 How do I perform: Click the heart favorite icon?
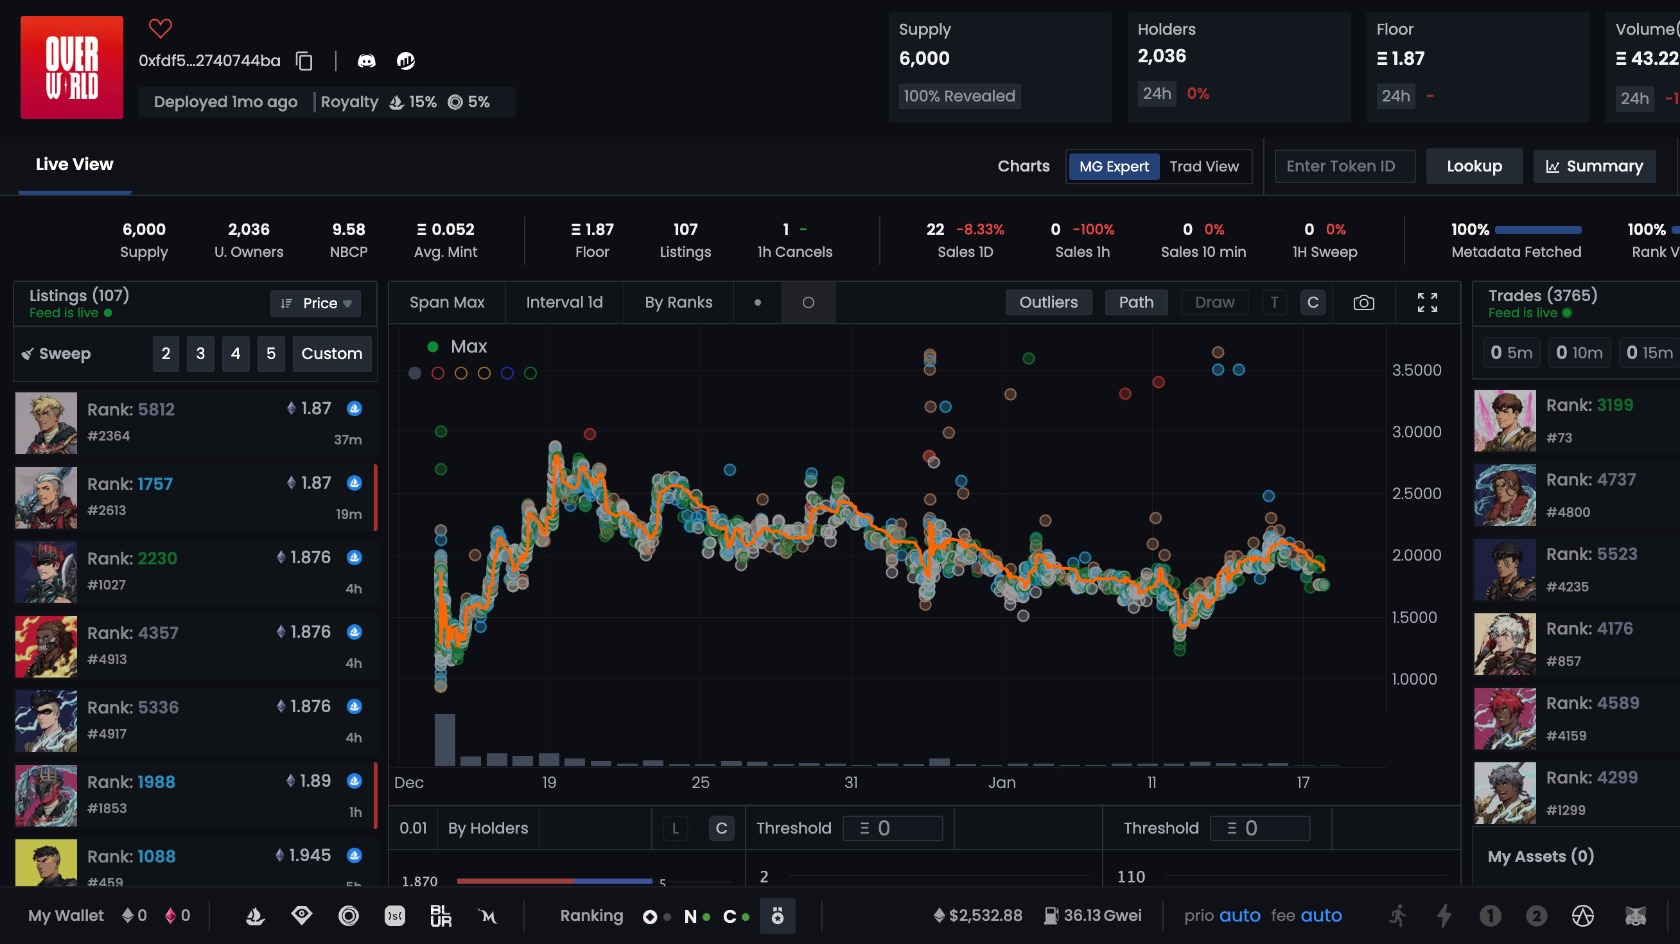click(x=160, y=28)
